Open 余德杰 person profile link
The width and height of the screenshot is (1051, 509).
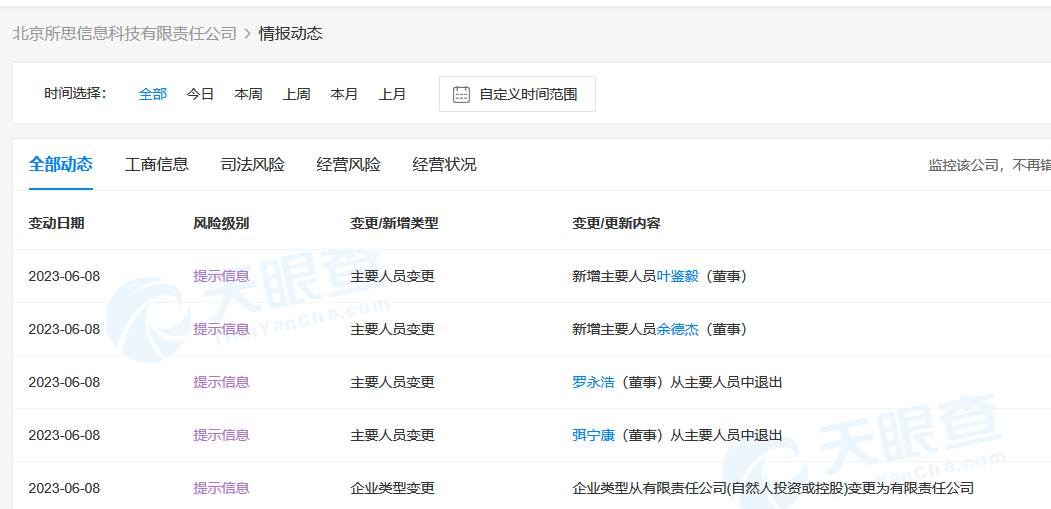[677, 329]
